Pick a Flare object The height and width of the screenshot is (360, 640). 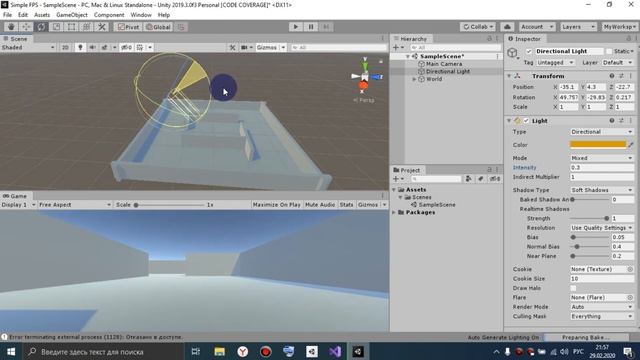click(x=630, y=298)
